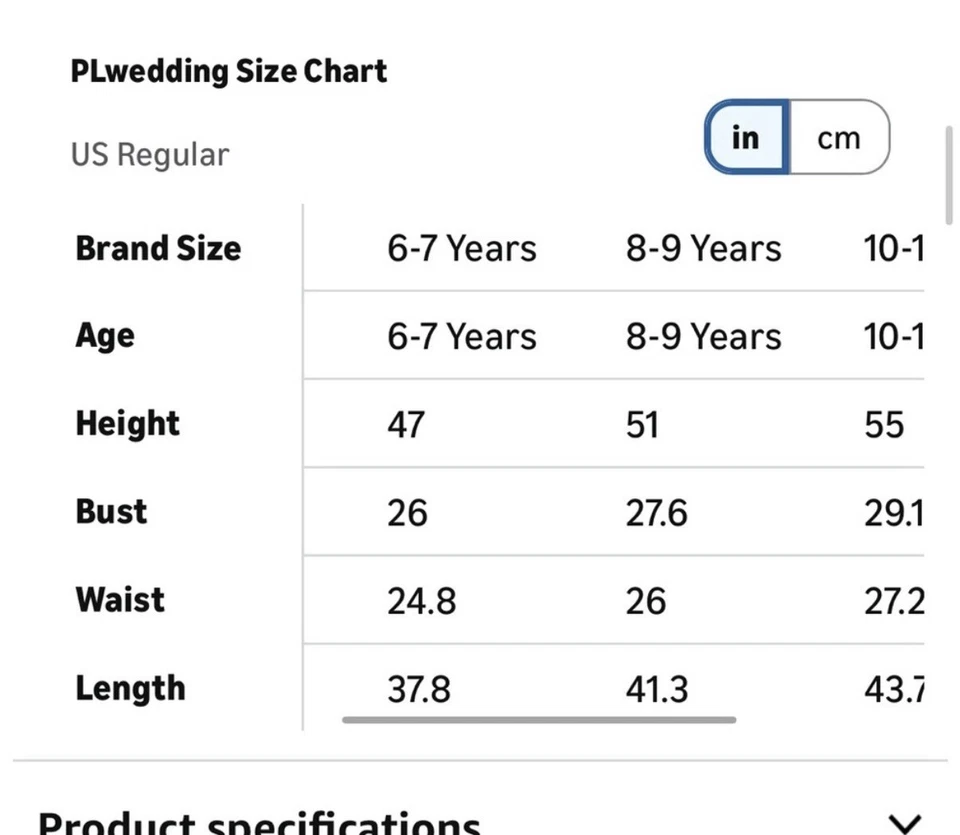Click the 8-9 Years cell in Brand Size row
Viewport: 960px width, 835px height.
(704, 248)
